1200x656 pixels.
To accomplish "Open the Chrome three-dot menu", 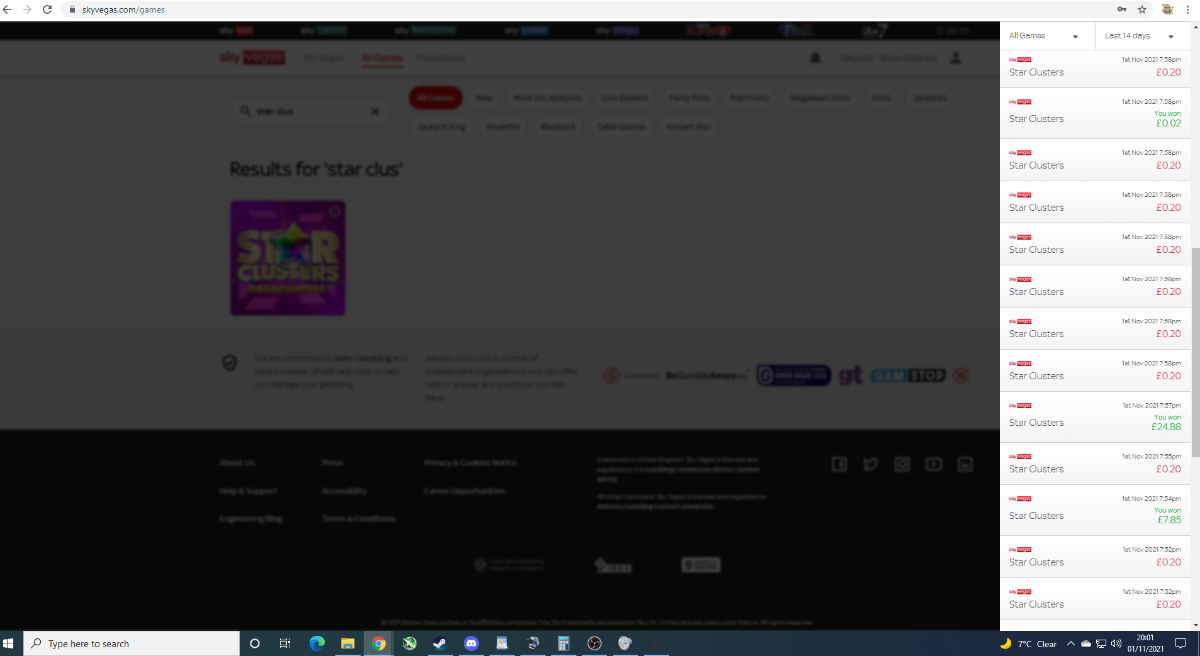I will pos(1187,9).
